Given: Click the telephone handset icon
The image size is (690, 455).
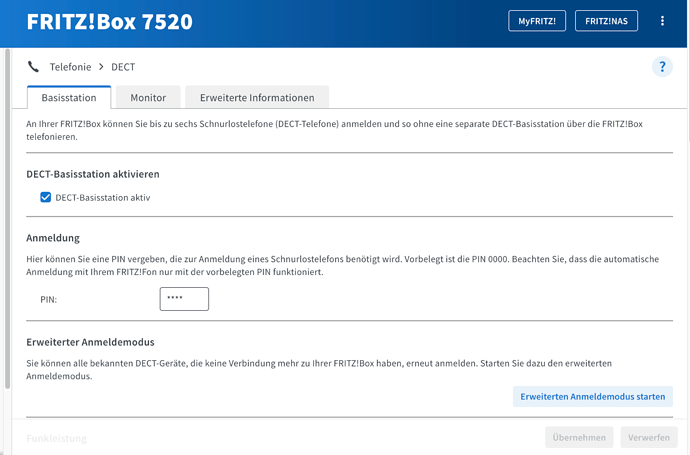Looking at the screenshot, I should pyautogui.click(x=33, y=67).
